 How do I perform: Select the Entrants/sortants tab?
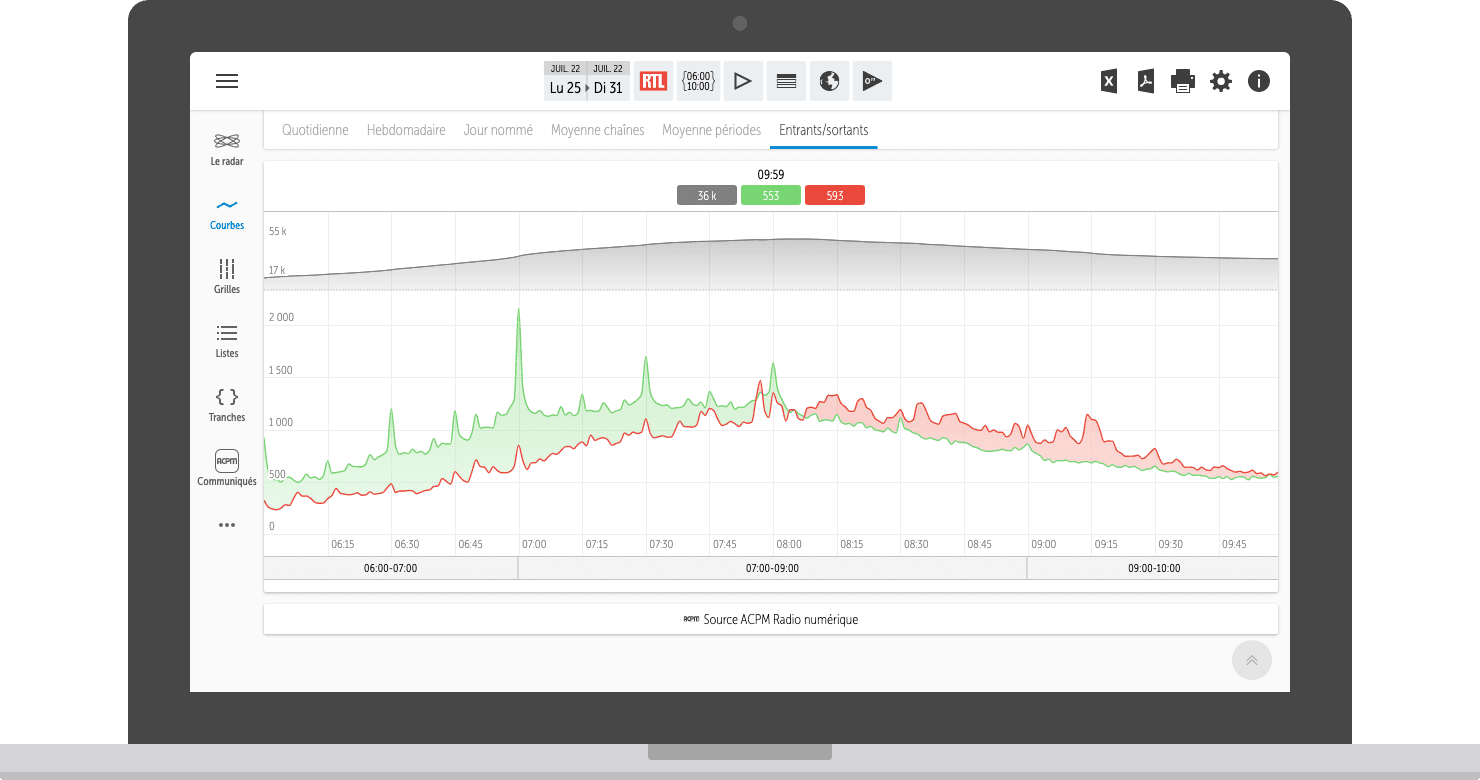823,130
